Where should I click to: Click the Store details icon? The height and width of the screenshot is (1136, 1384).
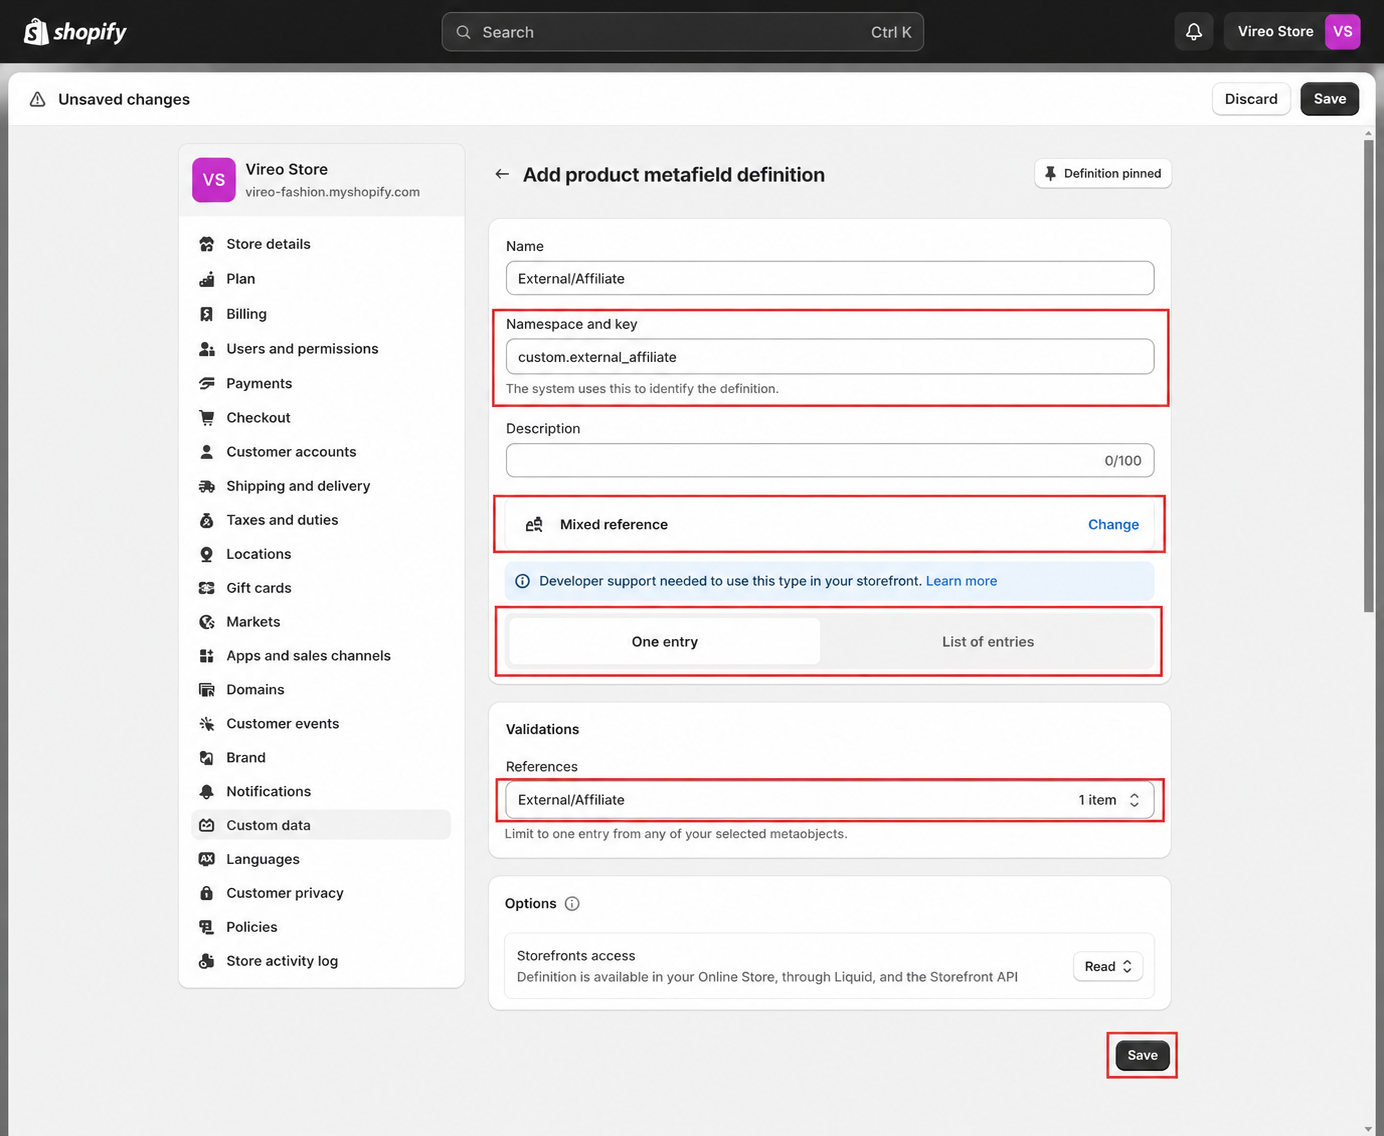[207, 244]
